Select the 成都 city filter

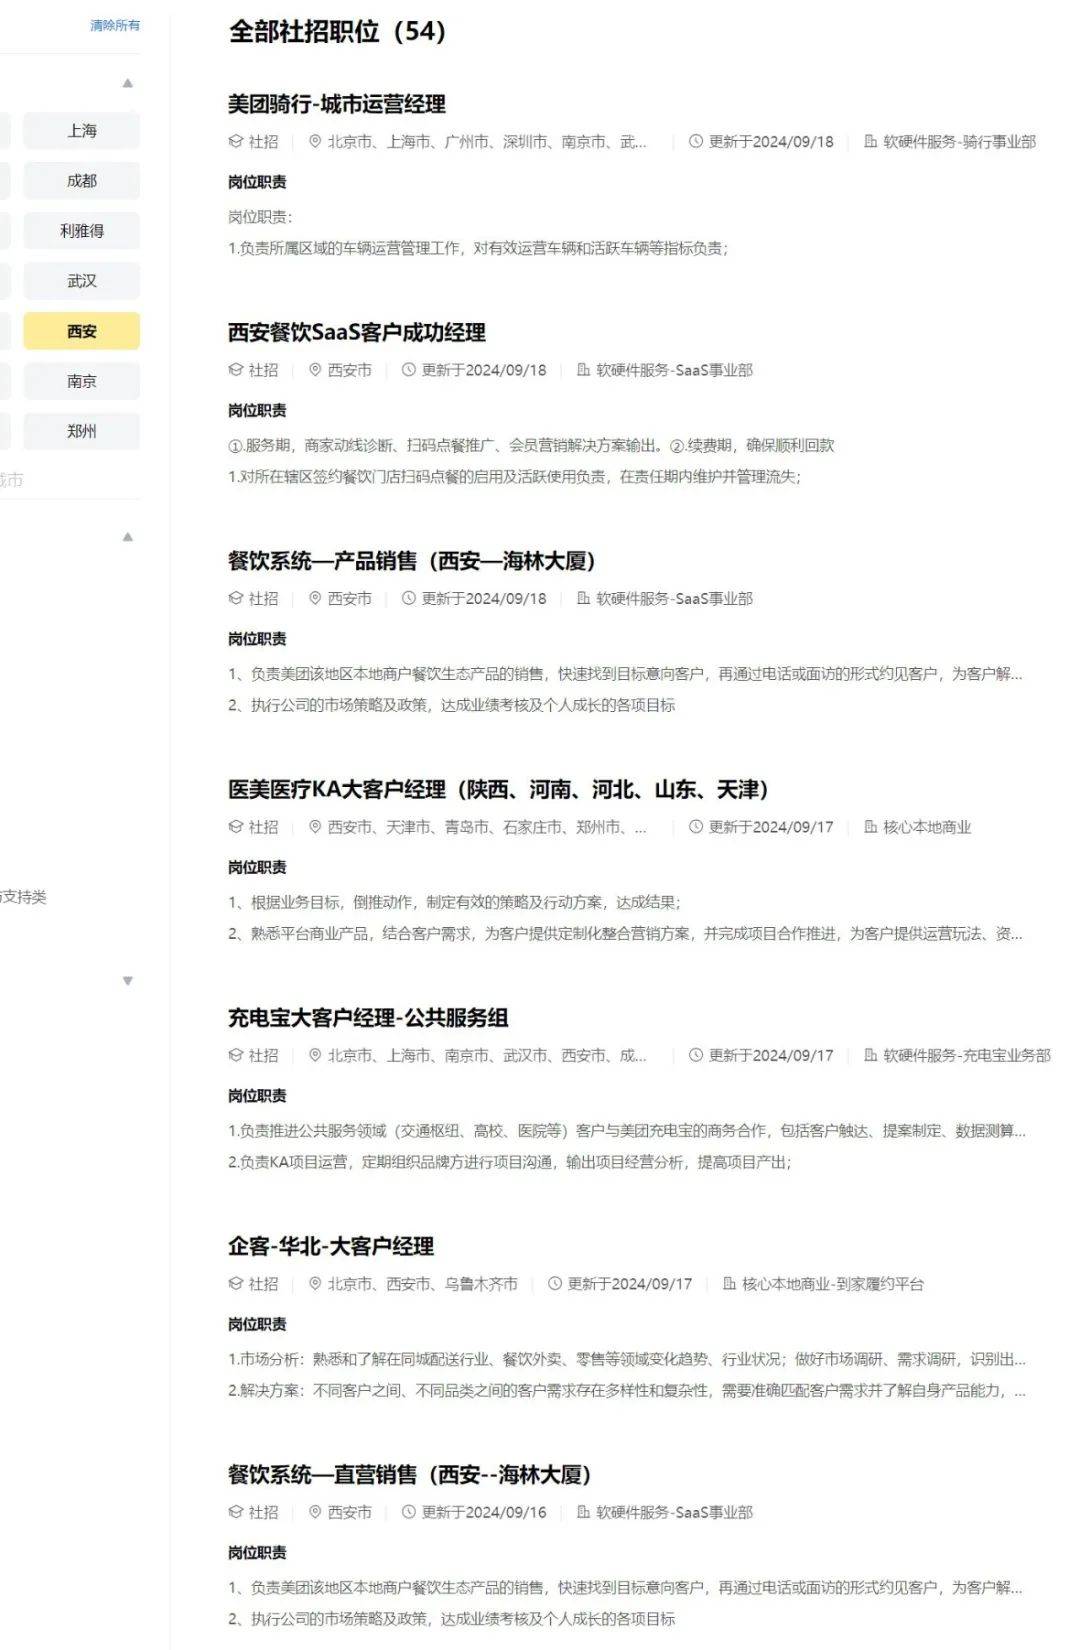pos(82,181)
